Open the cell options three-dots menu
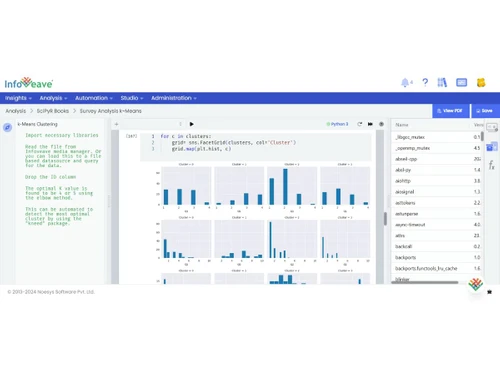This screenshot has height=375, width=500. [180, 124]
